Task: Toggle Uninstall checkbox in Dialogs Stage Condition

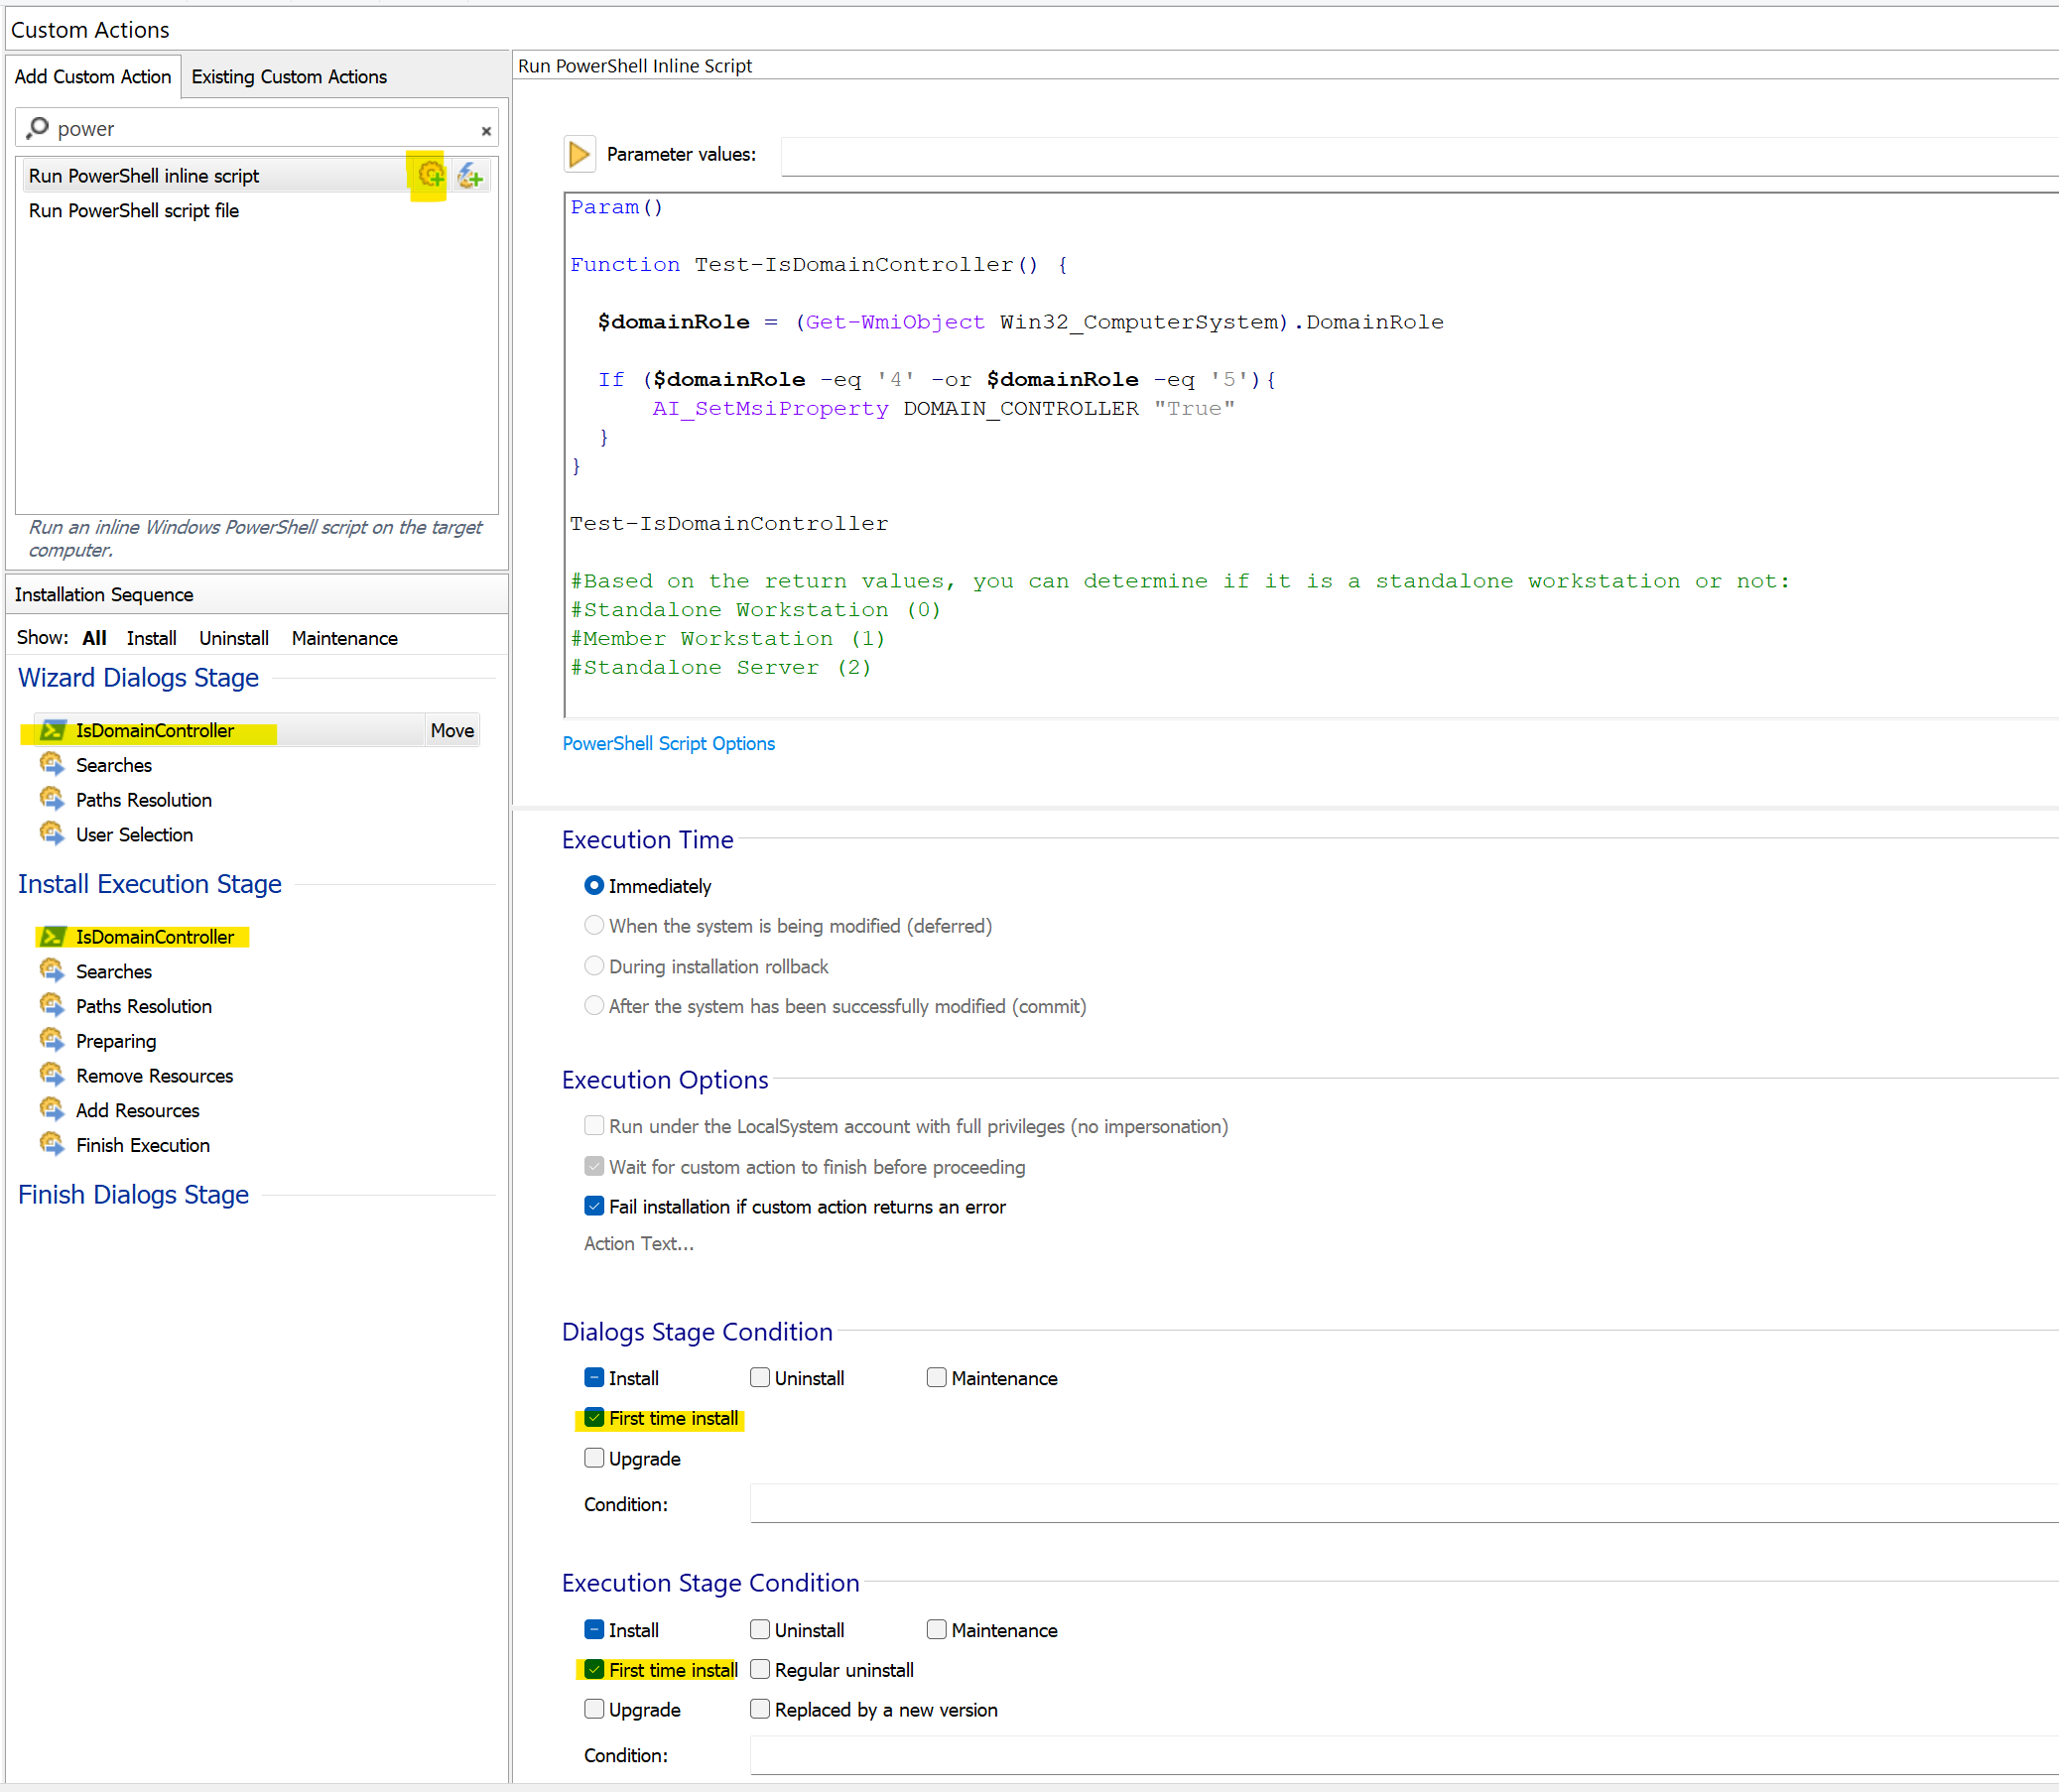Action: 760,1378
